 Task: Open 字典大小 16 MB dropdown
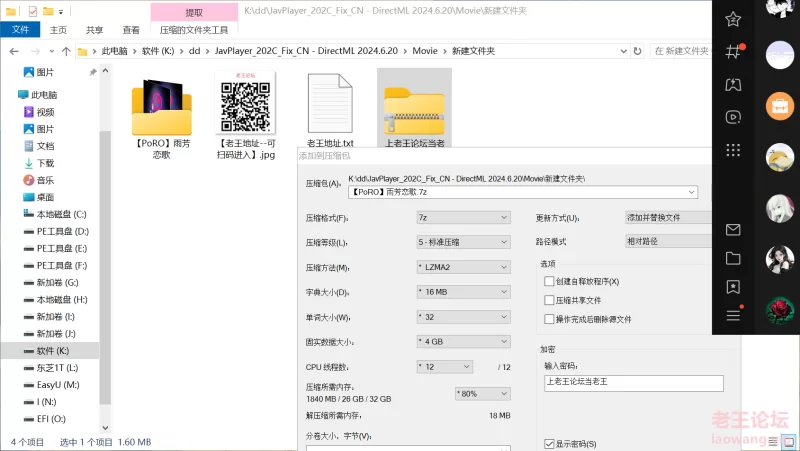point(463,292)
